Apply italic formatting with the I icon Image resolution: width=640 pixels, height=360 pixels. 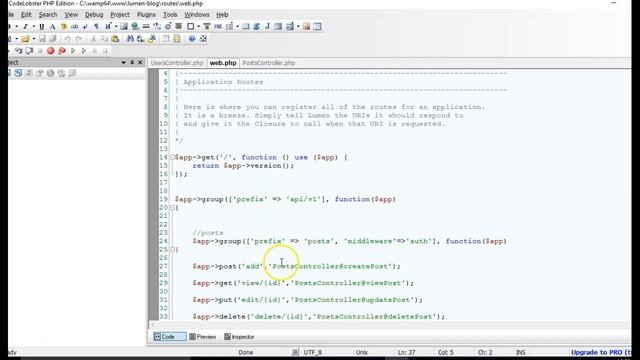click(x=25, y=27)
